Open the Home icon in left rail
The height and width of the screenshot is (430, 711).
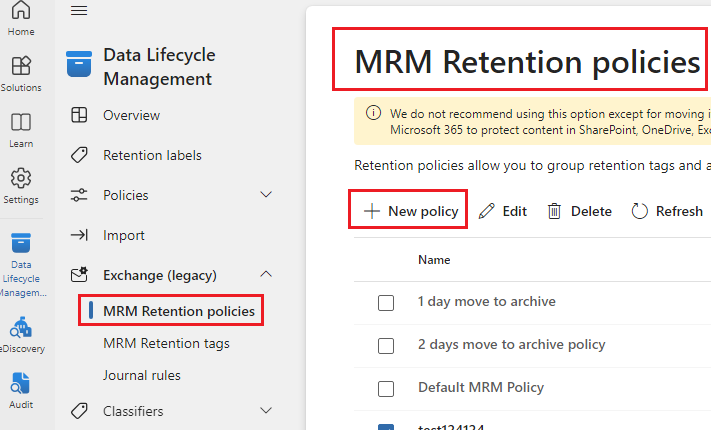(21, 10)
